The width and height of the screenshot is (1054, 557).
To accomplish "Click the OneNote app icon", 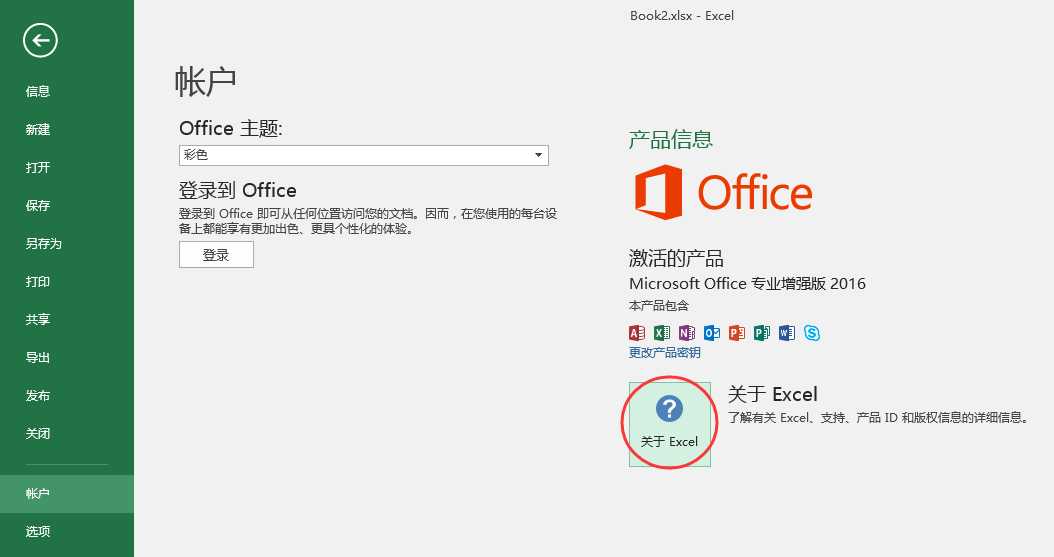I will pyautogui.click(x=686, y=333).
